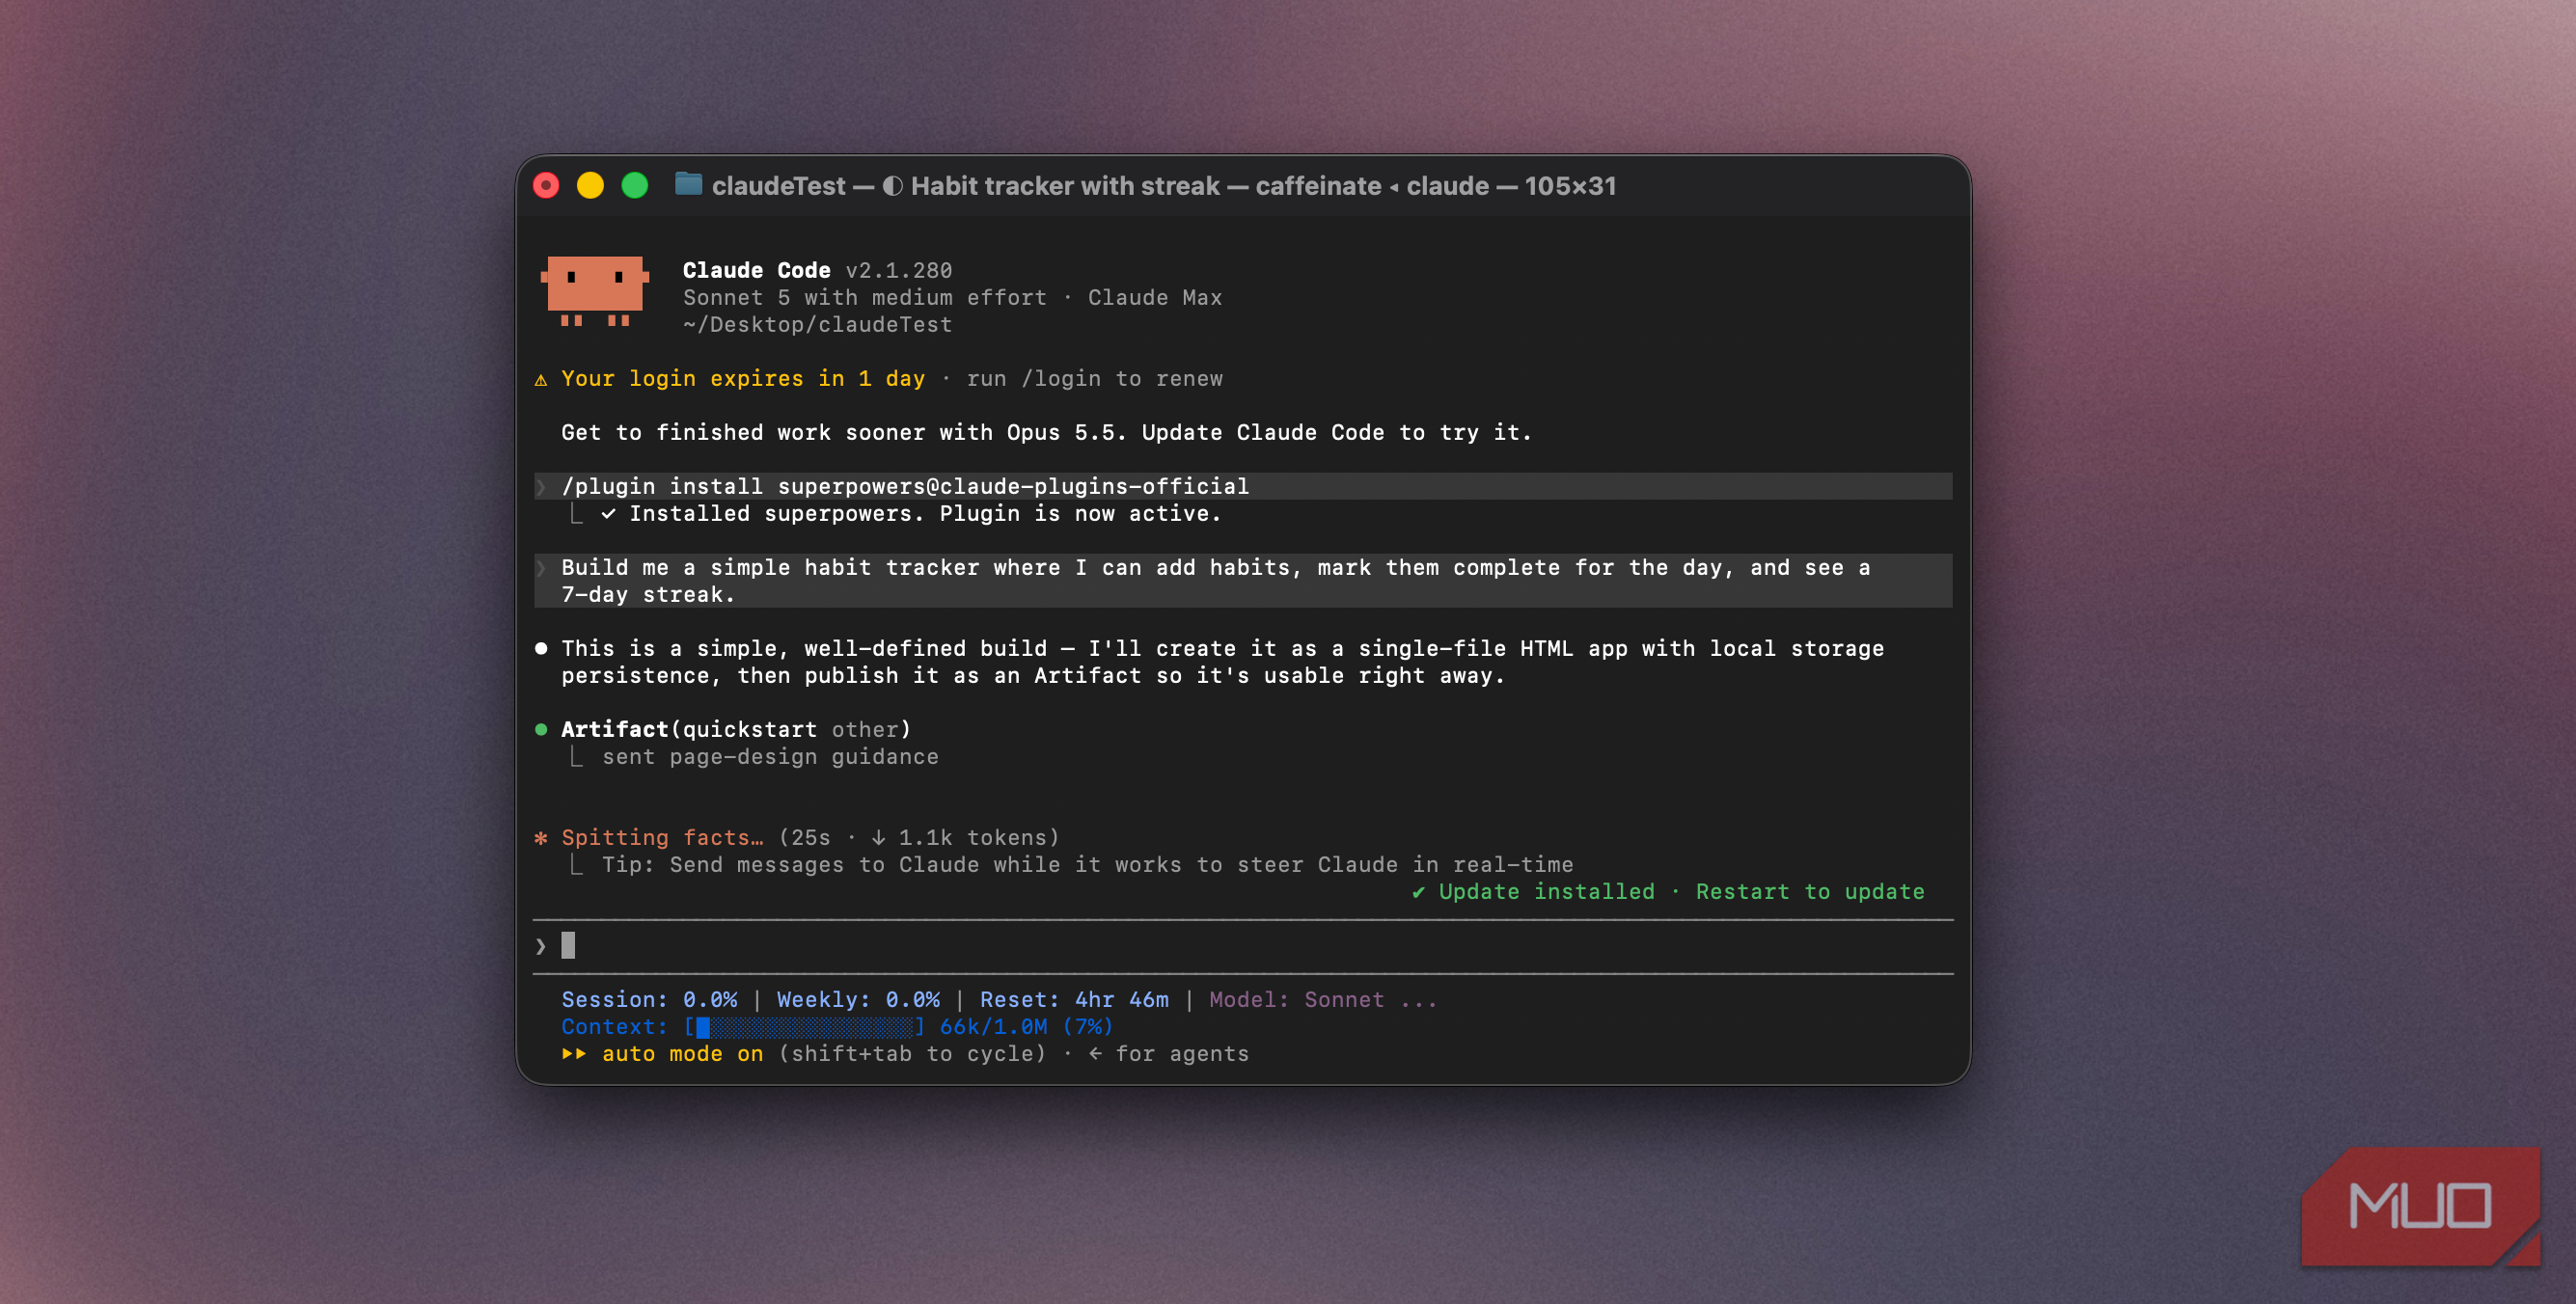Click the orange asterisk spinner beside Spitting facts
Viewport: 2576px width, 1304px height.
click(x=541, y=837)
